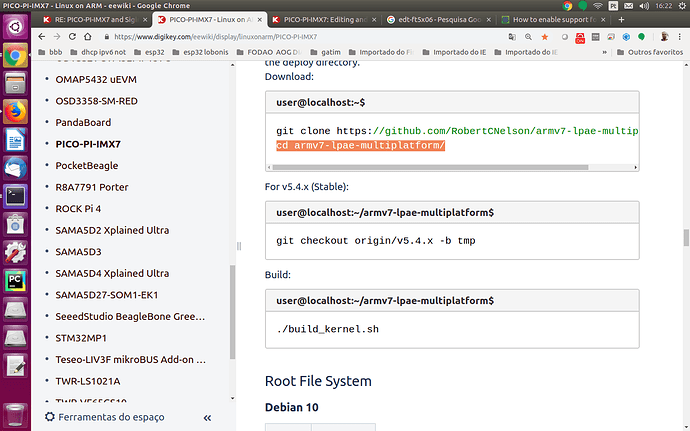
Task: Switch to 'edt-ft5x06 - Pesquisa Goo' tab
Action: [439, 20]
